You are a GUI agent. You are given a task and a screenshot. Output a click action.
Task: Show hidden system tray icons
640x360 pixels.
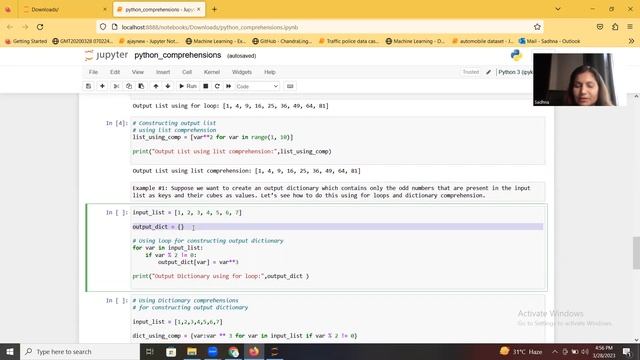point(555,351)
